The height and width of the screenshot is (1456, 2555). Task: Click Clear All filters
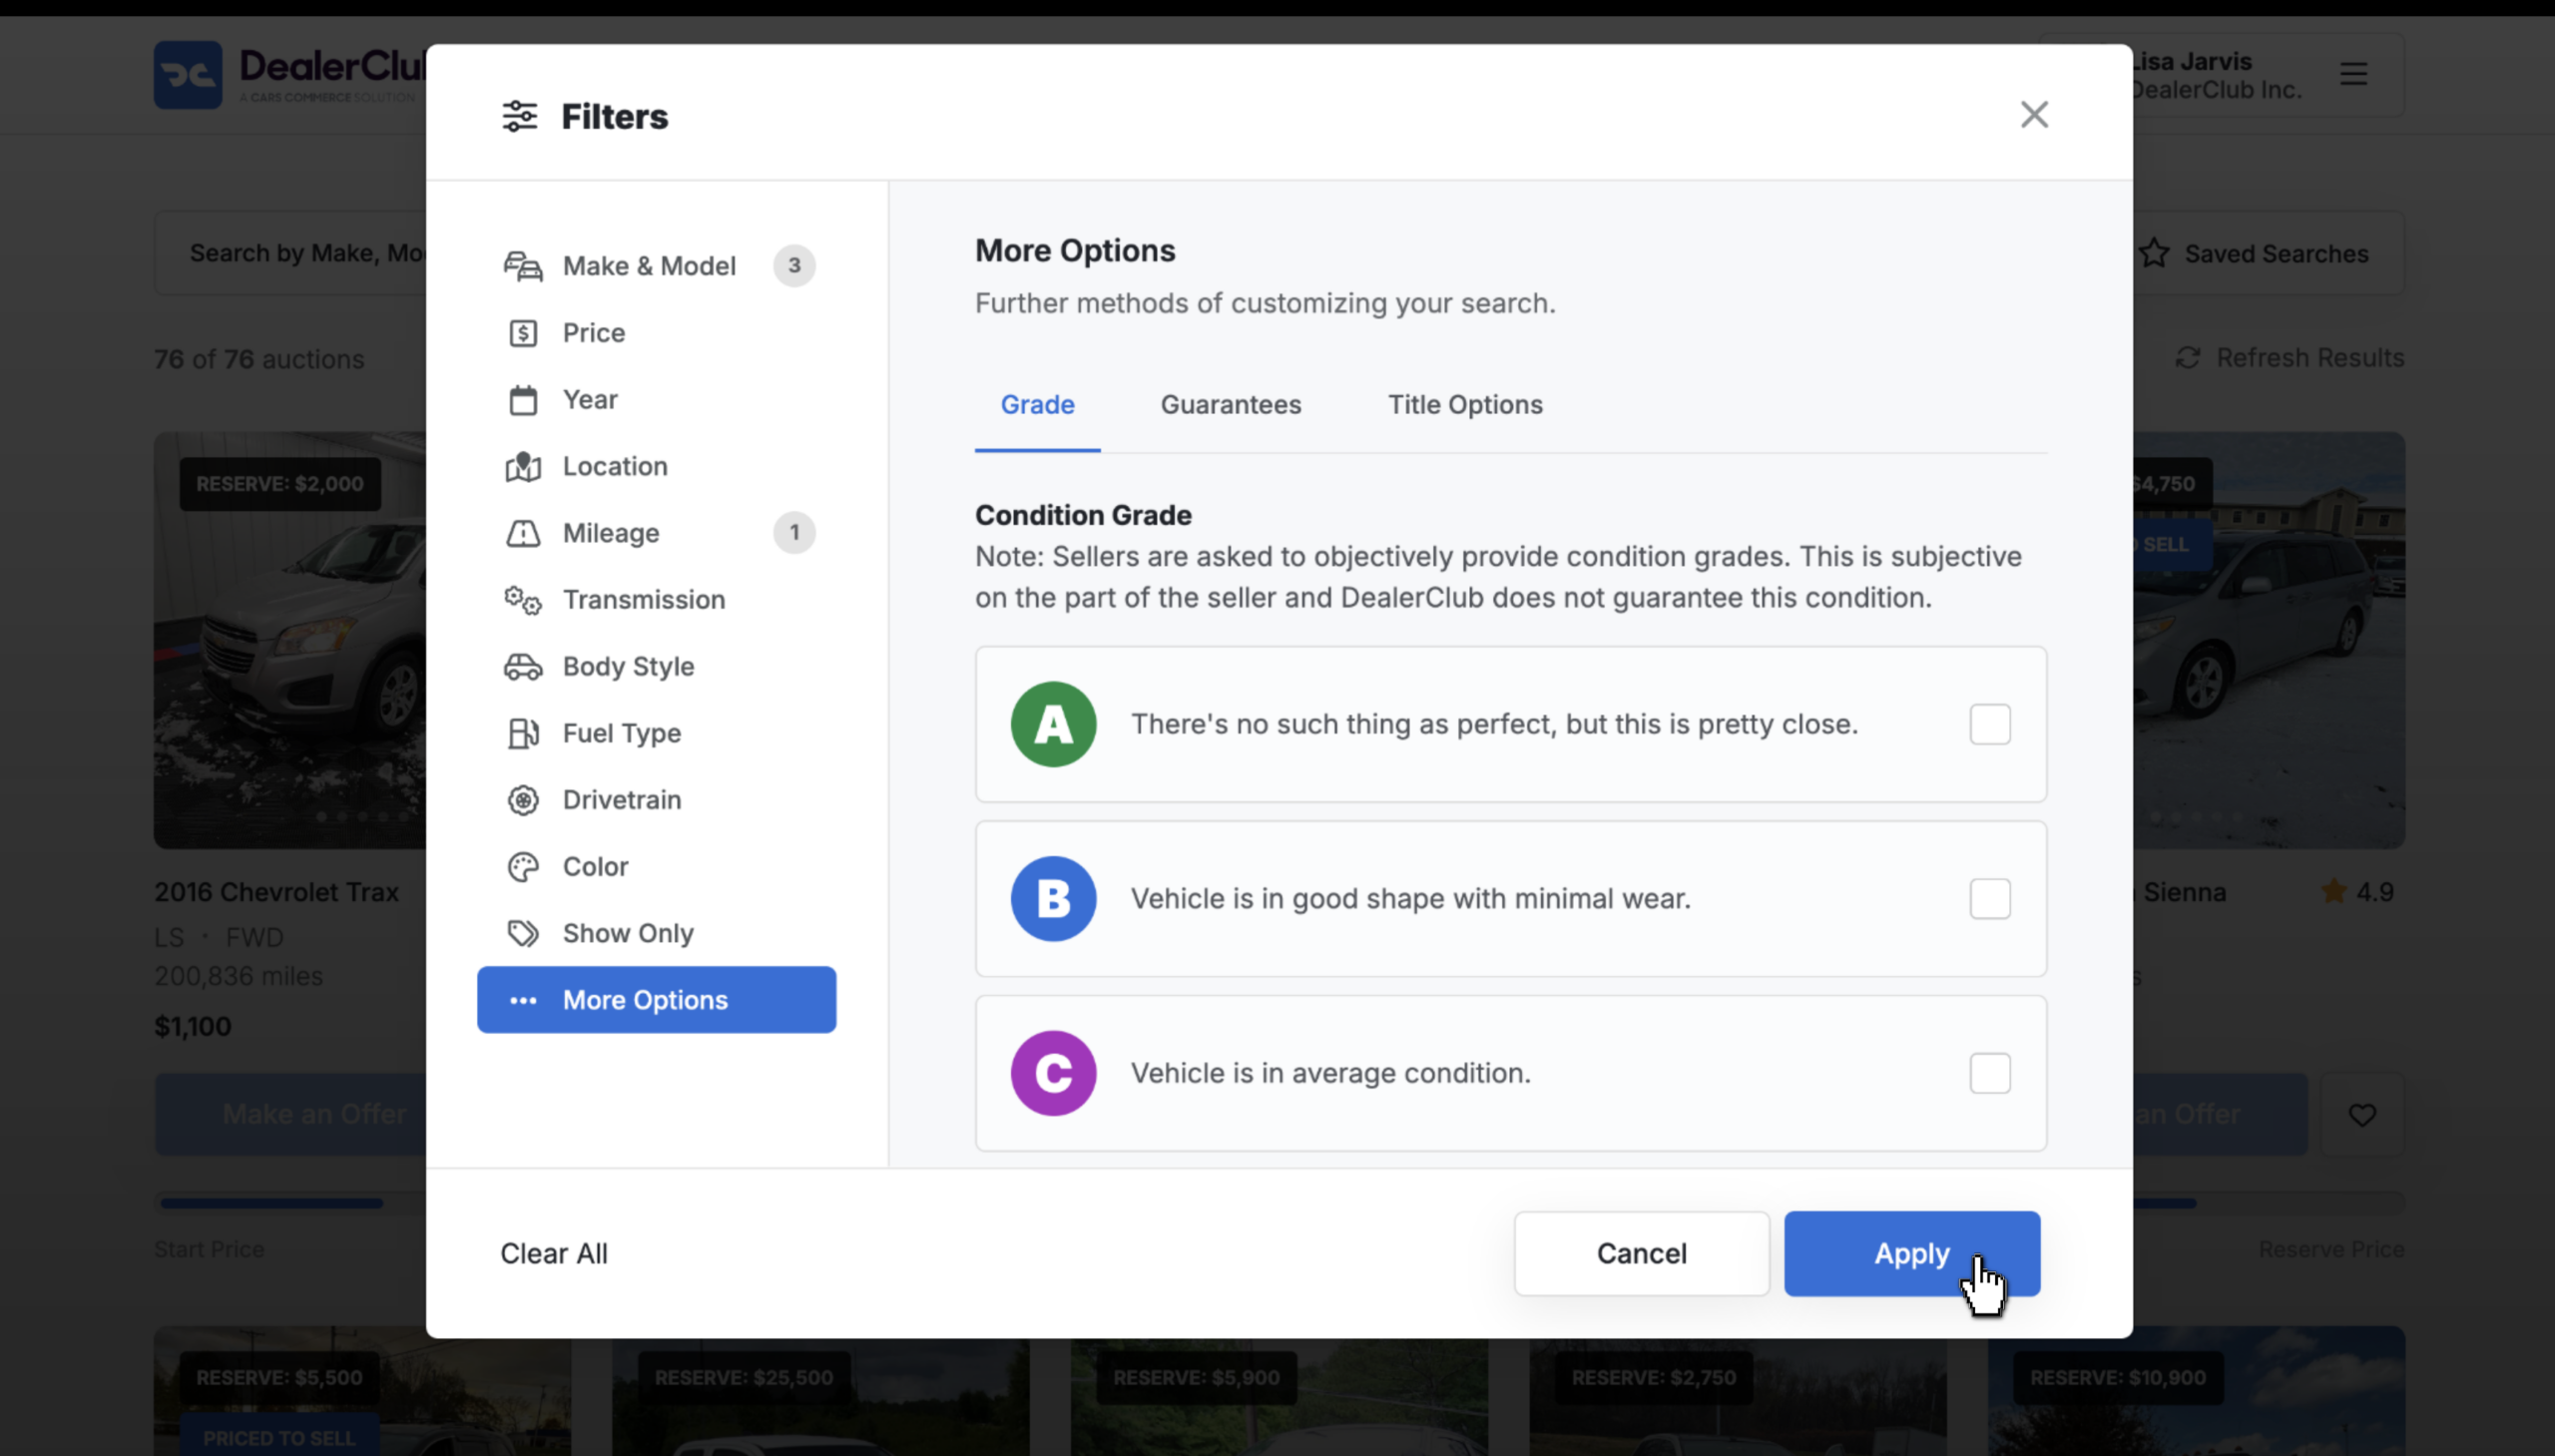click(554, 1254)
